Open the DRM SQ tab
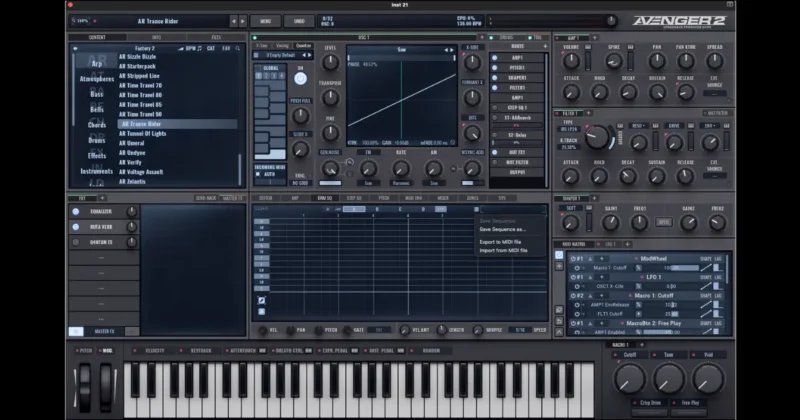This screenshot has height=420, width=800. click(x=324, y=198)
